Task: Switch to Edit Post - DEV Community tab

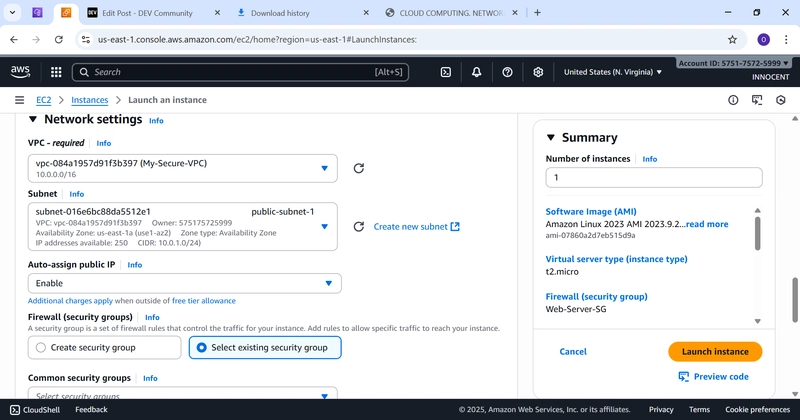Action: (147, 13)
